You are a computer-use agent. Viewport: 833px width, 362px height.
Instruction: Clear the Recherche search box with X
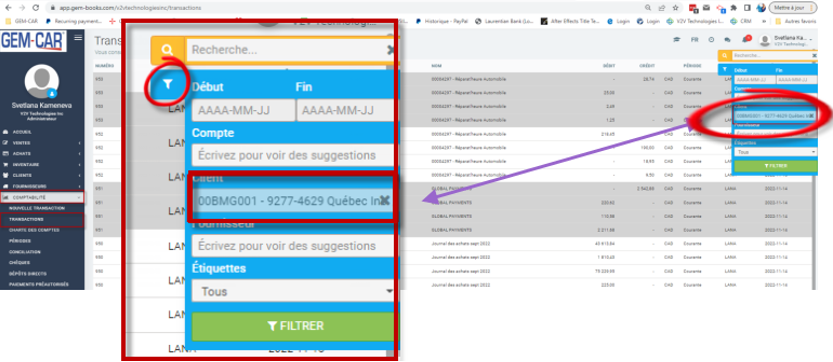pyautogui.click(x=390, y=50)
